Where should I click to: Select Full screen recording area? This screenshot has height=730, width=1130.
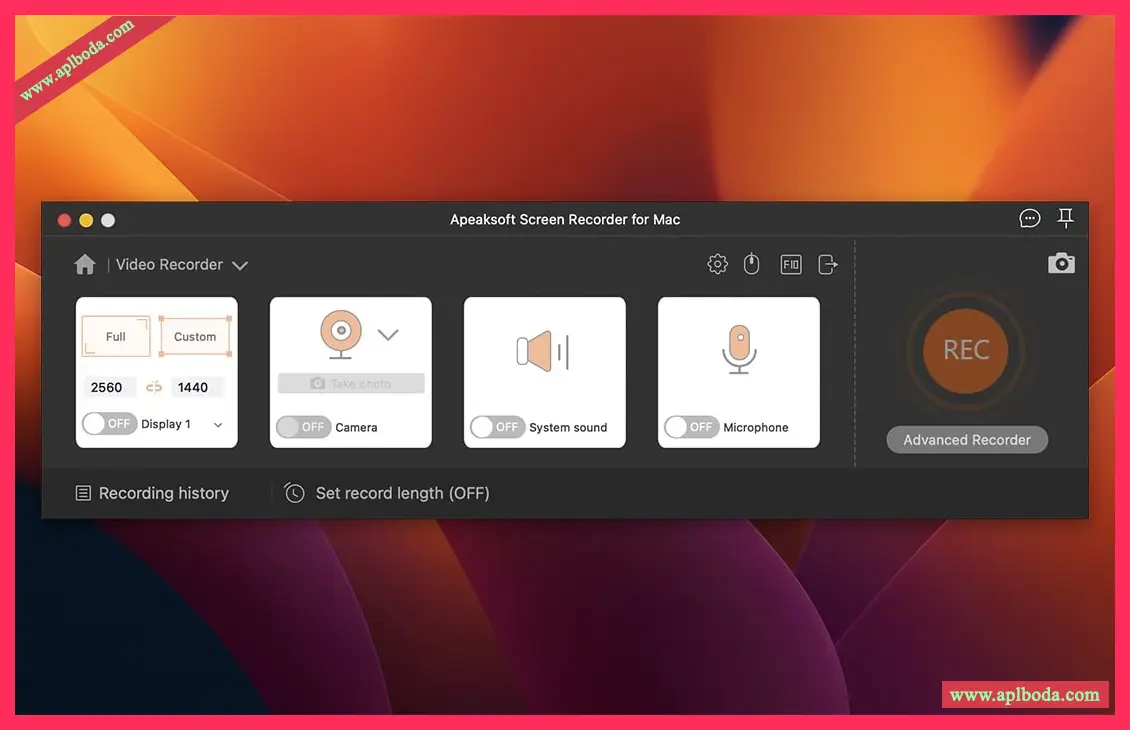point(116,337)
